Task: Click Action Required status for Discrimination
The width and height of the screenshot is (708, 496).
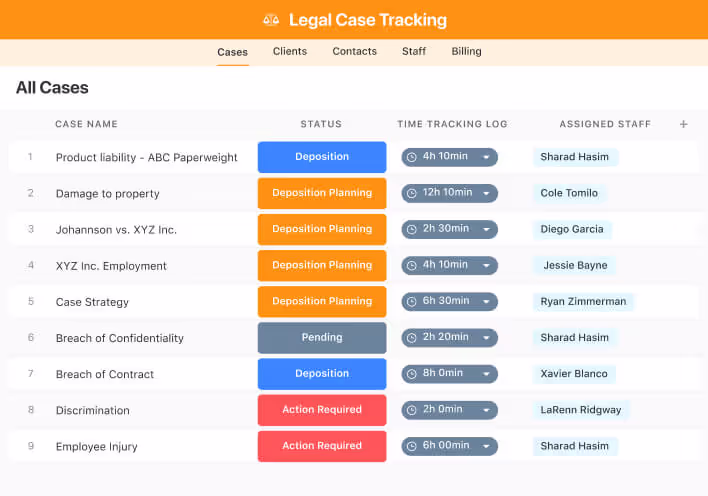Action: click(322, 410)
